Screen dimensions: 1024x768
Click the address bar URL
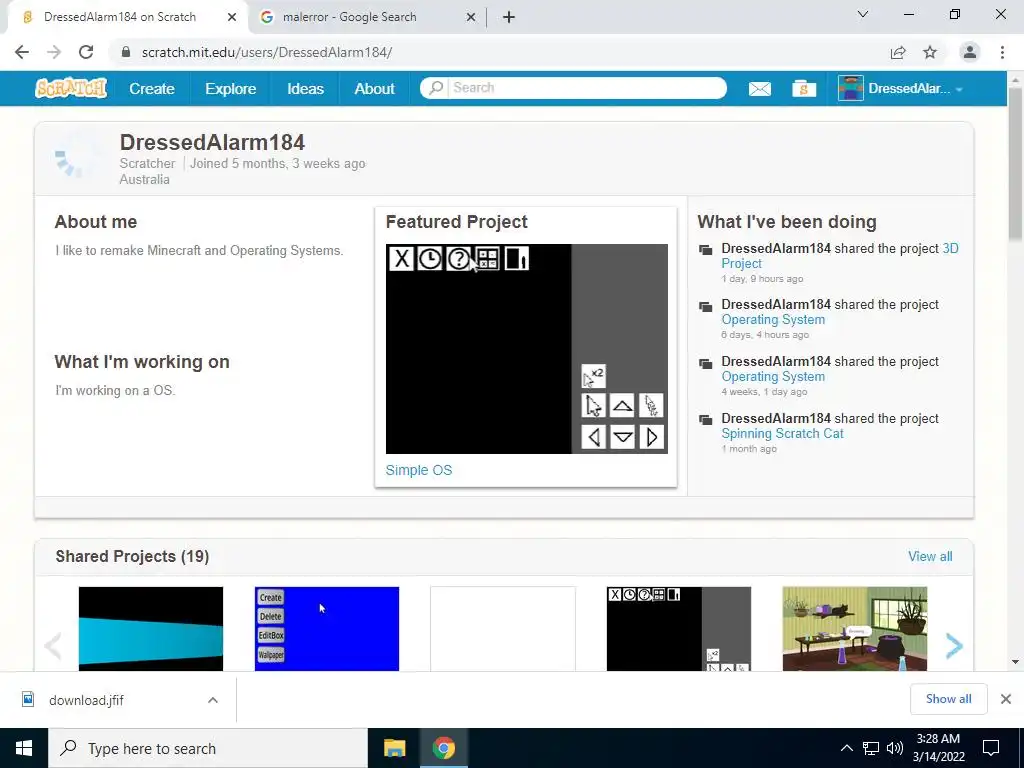pyautogui.click(x=266, y=52)
